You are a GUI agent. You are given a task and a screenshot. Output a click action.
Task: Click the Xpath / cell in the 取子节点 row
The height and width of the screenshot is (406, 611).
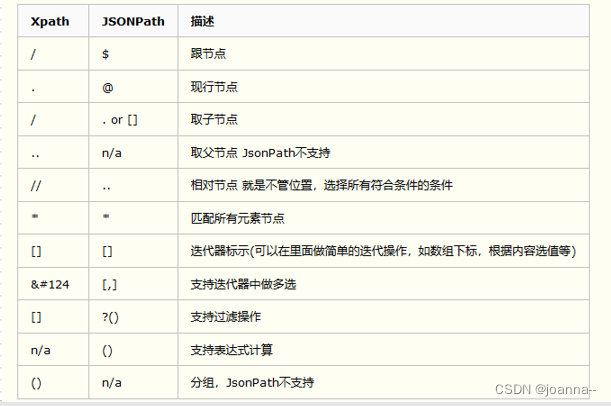[x=53, y=120]
